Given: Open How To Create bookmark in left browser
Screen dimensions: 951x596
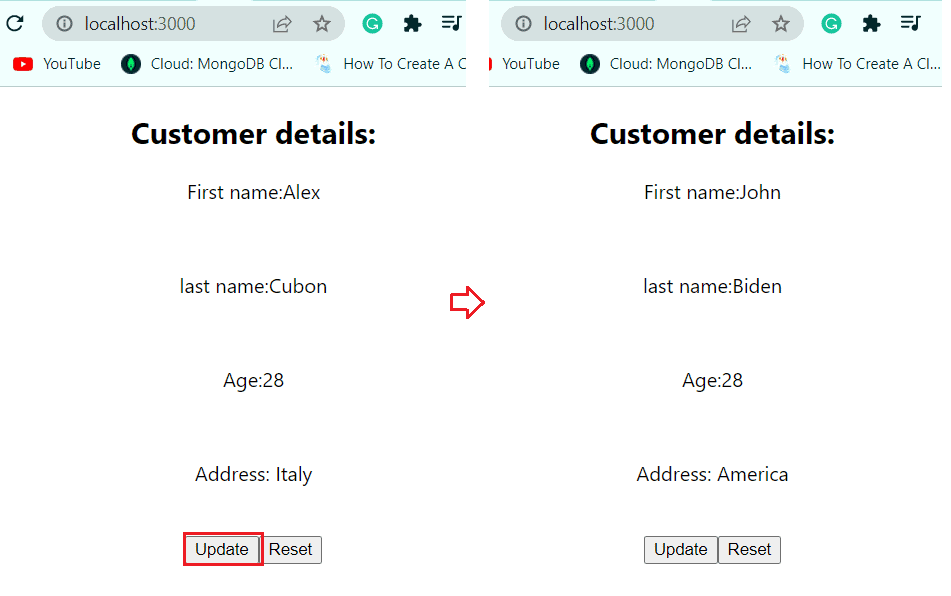Looking at the screenshot, I should click(x=391, y=64).
